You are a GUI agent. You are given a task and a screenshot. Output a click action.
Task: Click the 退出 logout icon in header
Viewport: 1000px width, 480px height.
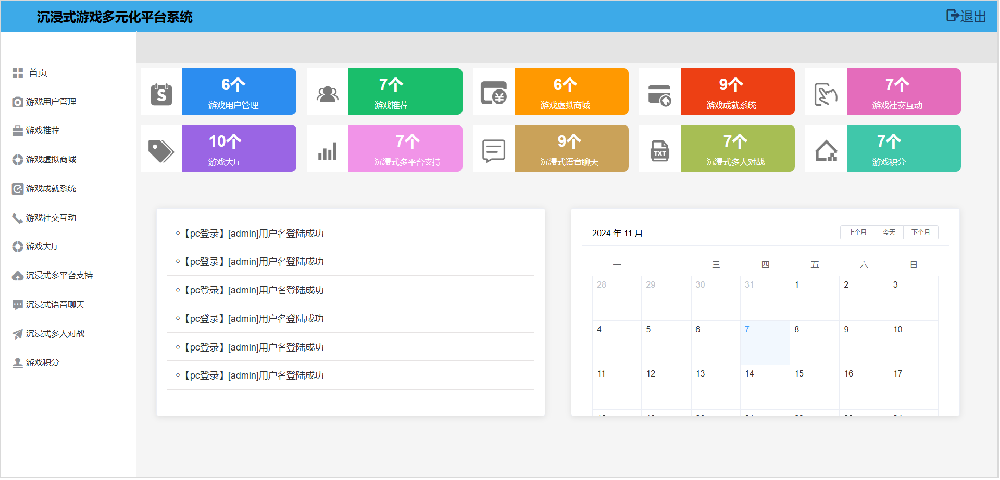pyautogui.click(x=953, y=16)
